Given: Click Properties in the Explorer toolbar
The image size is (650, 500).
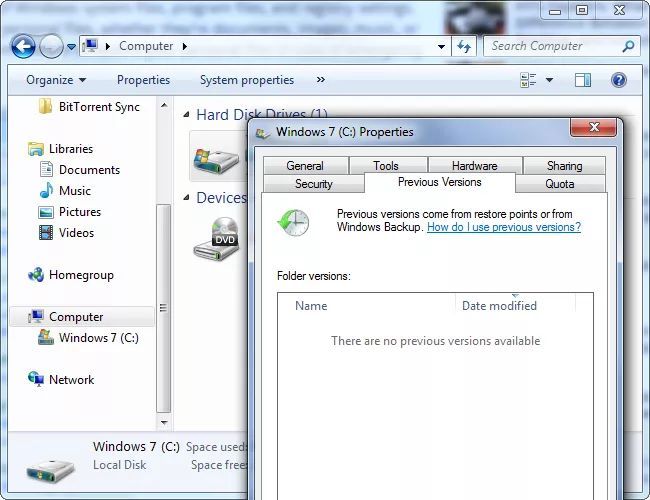Looking at the screenshot, I should [143, 80].
